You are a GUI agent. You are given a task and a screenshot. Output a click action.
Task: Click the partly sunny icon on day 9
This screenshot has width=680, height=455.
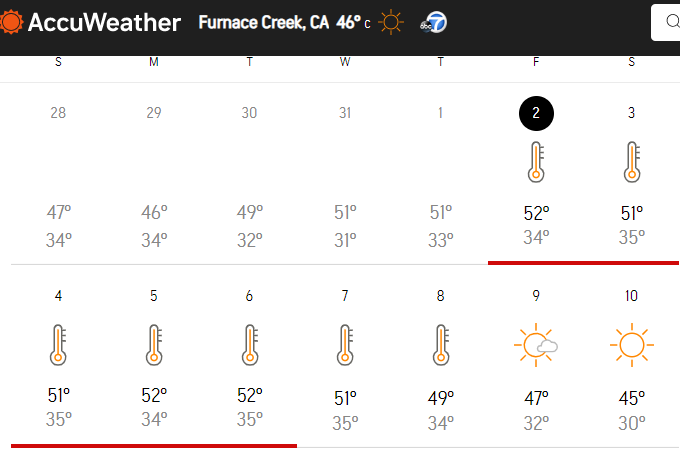pos(536,345)
